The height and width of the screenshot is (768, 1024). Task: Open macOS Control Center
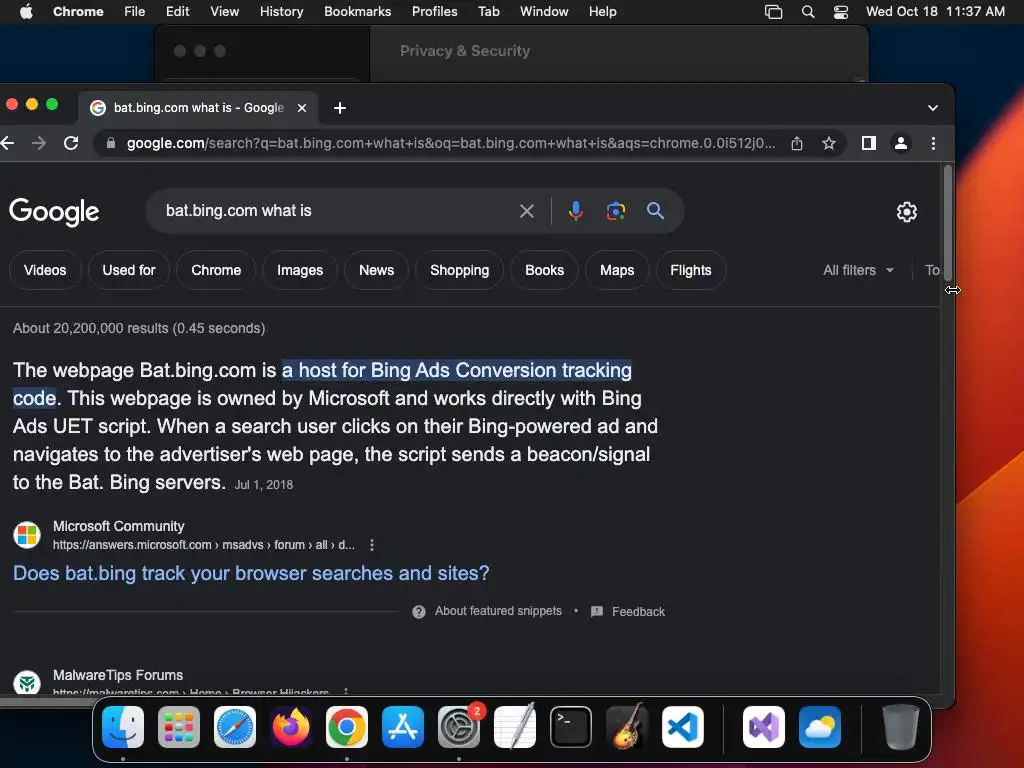(x=840, y=12)
